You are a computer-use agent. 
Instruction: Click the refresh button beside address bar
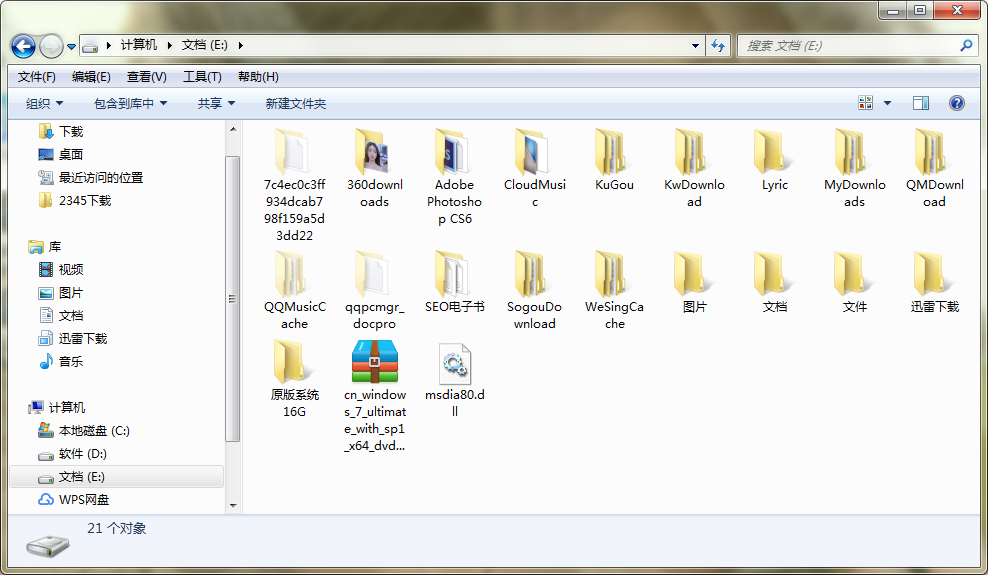718,46
